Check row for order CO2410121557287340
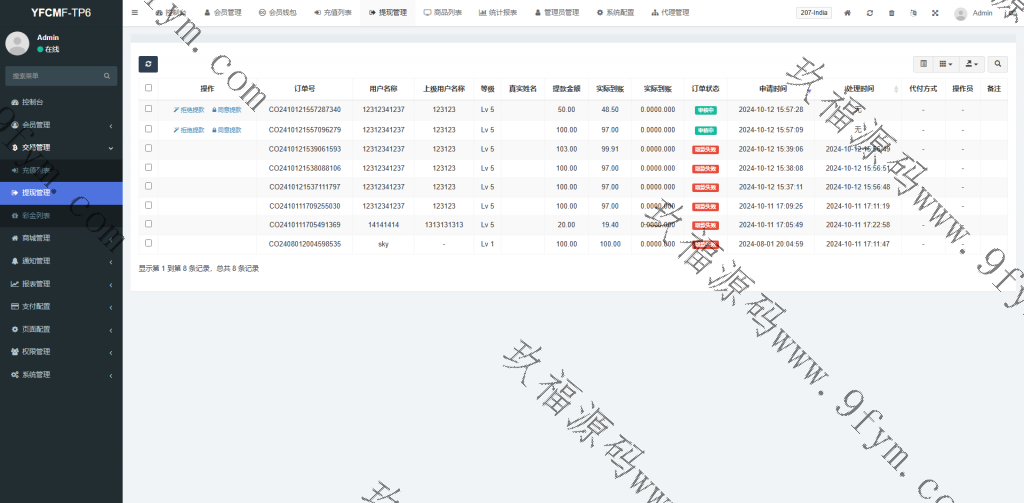The image size is (1024, 503). (149, 109)
